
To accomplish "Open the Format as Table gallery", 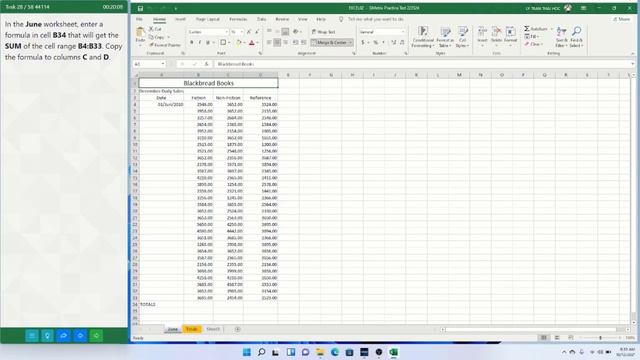I will coord(445,37).
